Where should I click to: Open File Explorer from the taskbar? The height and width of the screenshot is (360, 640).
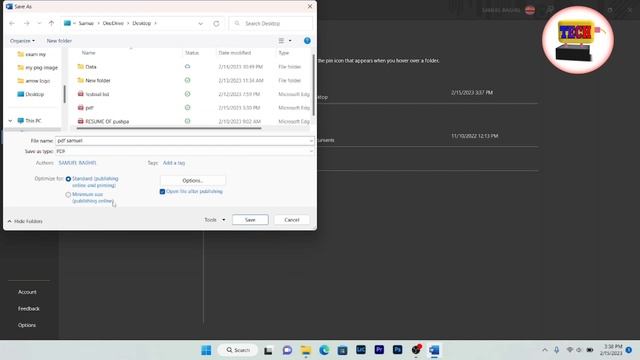click(x=306, y=350)
